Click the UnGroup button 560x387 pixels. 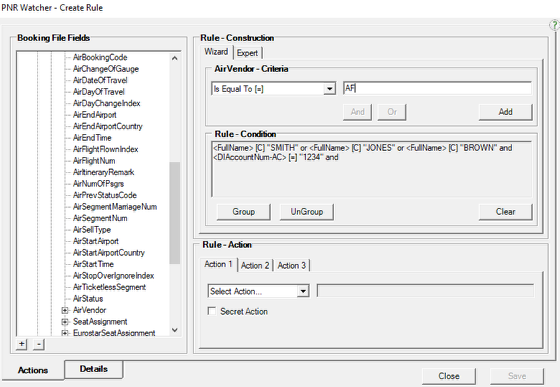coord(307,212)
